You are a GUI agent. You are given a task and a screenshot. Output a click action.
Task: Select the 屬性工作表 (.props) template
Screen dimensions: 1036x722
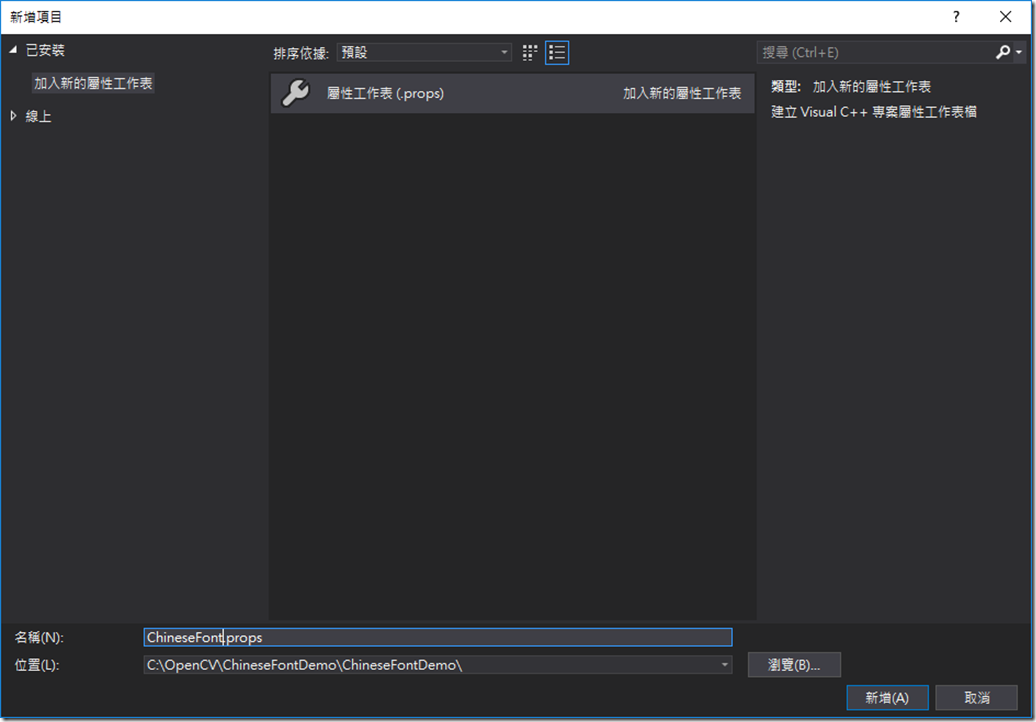[512, 93]
